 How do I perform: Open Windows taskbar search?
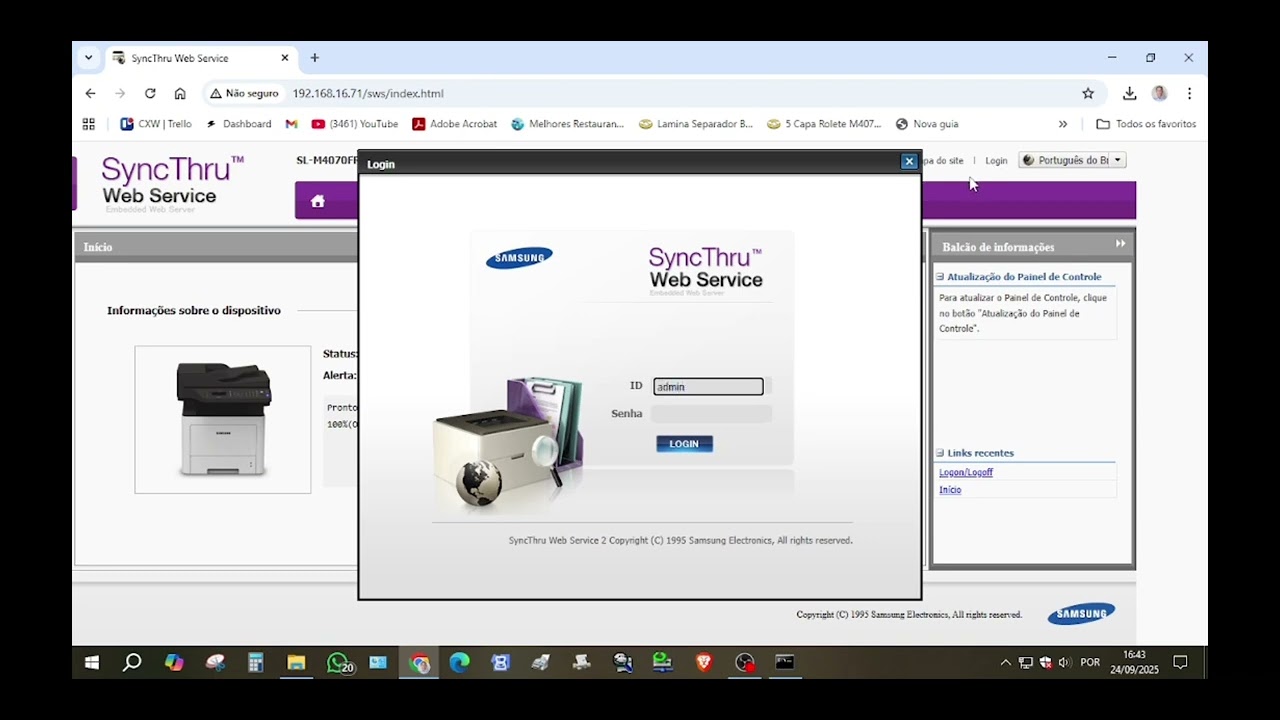(x=132, y=662)
